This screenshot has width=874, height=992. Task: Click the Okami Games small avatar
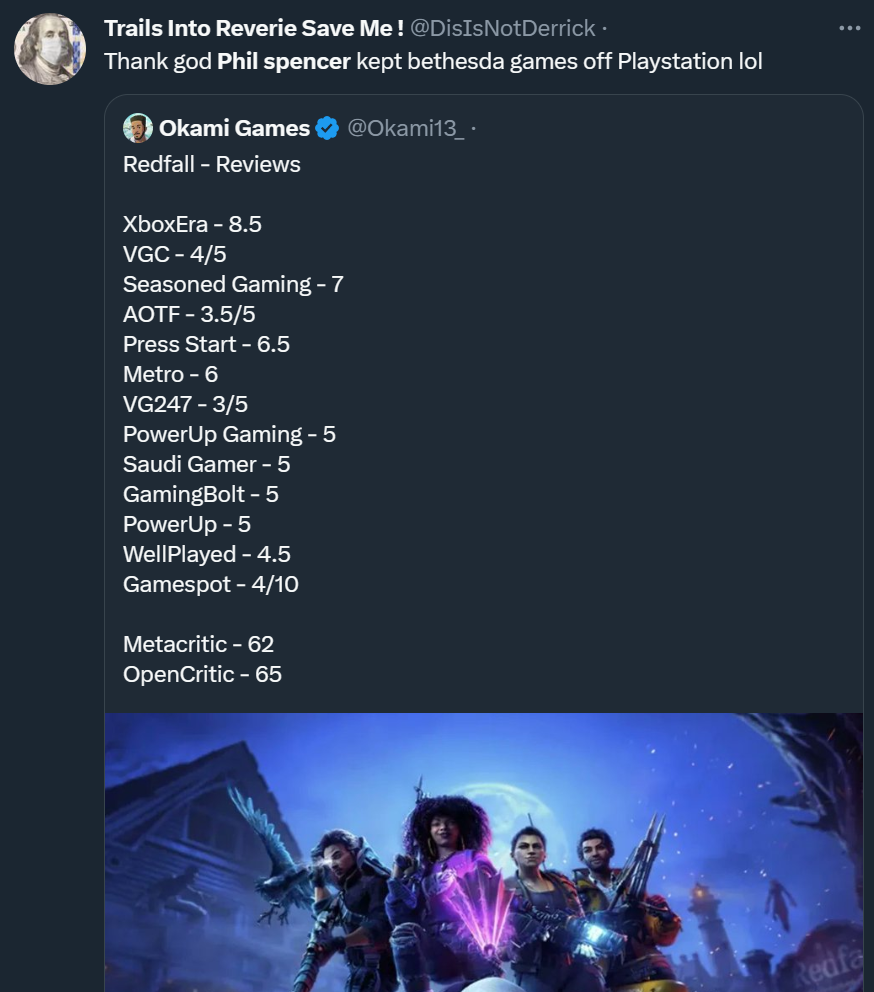(x=138, y=128)
